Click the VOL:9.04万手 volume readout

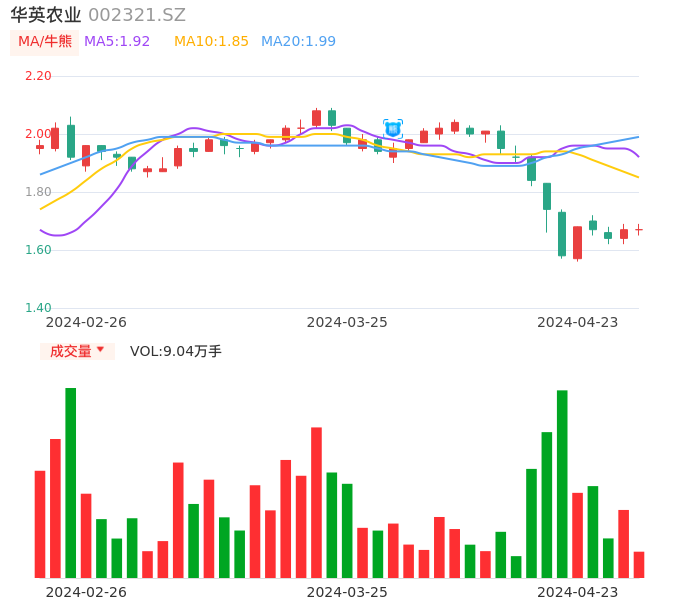[176, 351]
